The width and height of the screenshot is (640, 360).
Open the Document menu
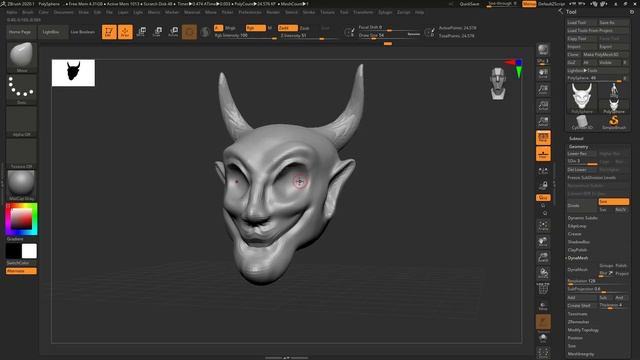64,12
